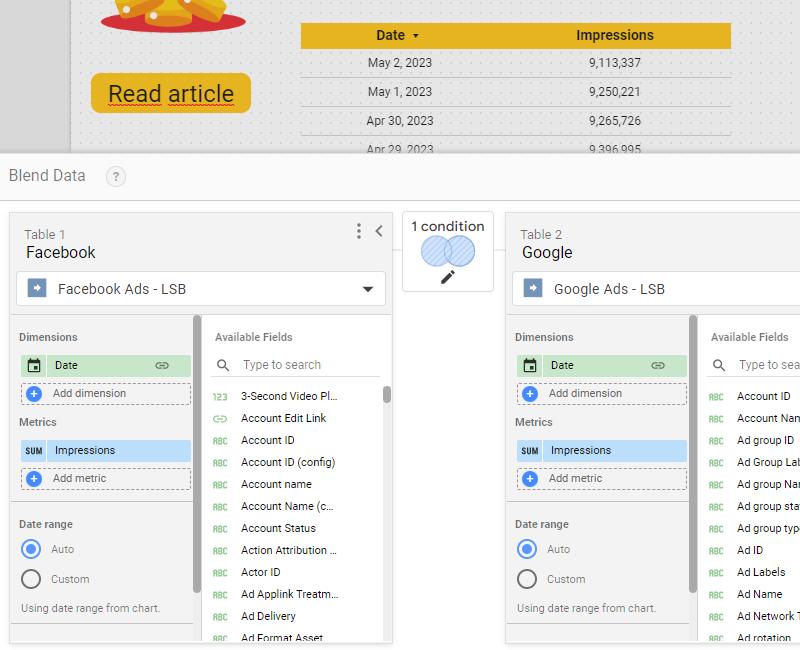Select Ad group ID field
This screenshot has height=650, width=800.
(765, 440)
